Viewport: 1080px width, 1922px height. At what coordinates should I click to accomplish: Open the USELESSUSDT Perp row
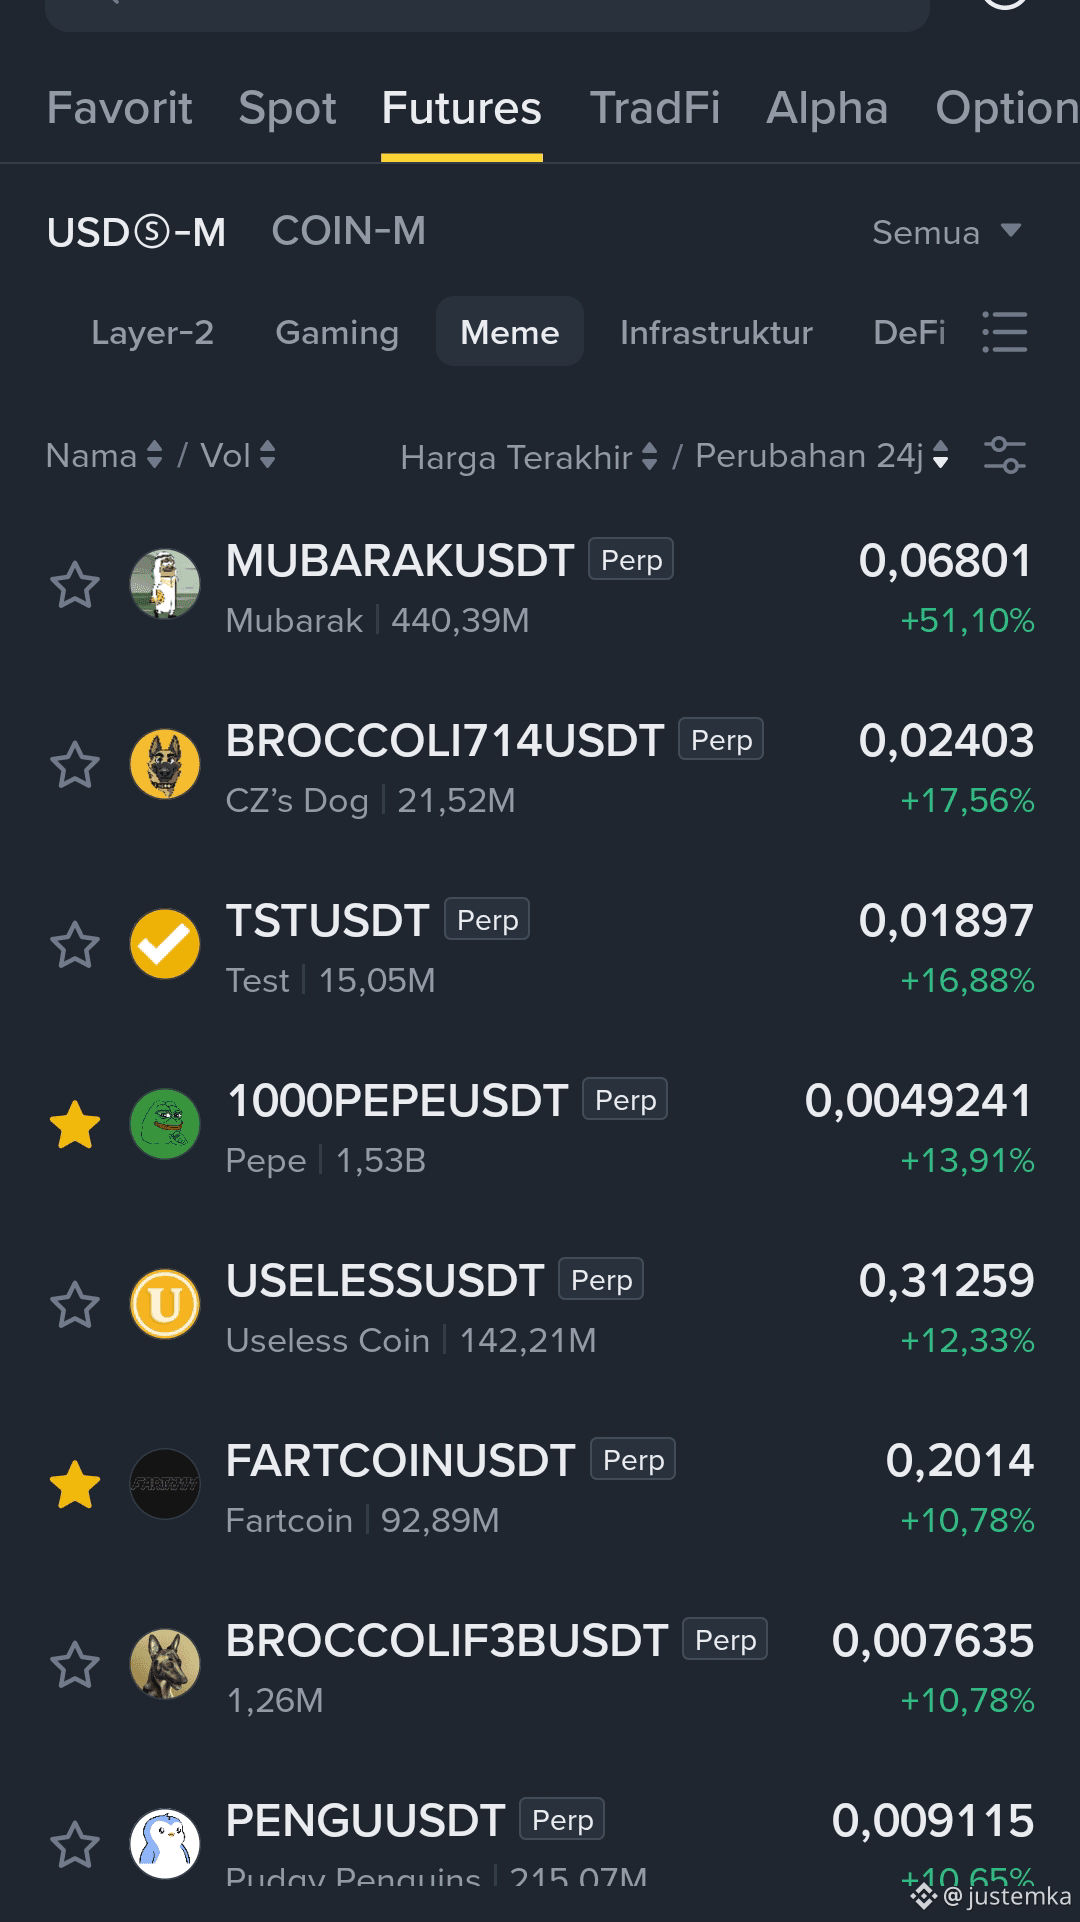540,1305
